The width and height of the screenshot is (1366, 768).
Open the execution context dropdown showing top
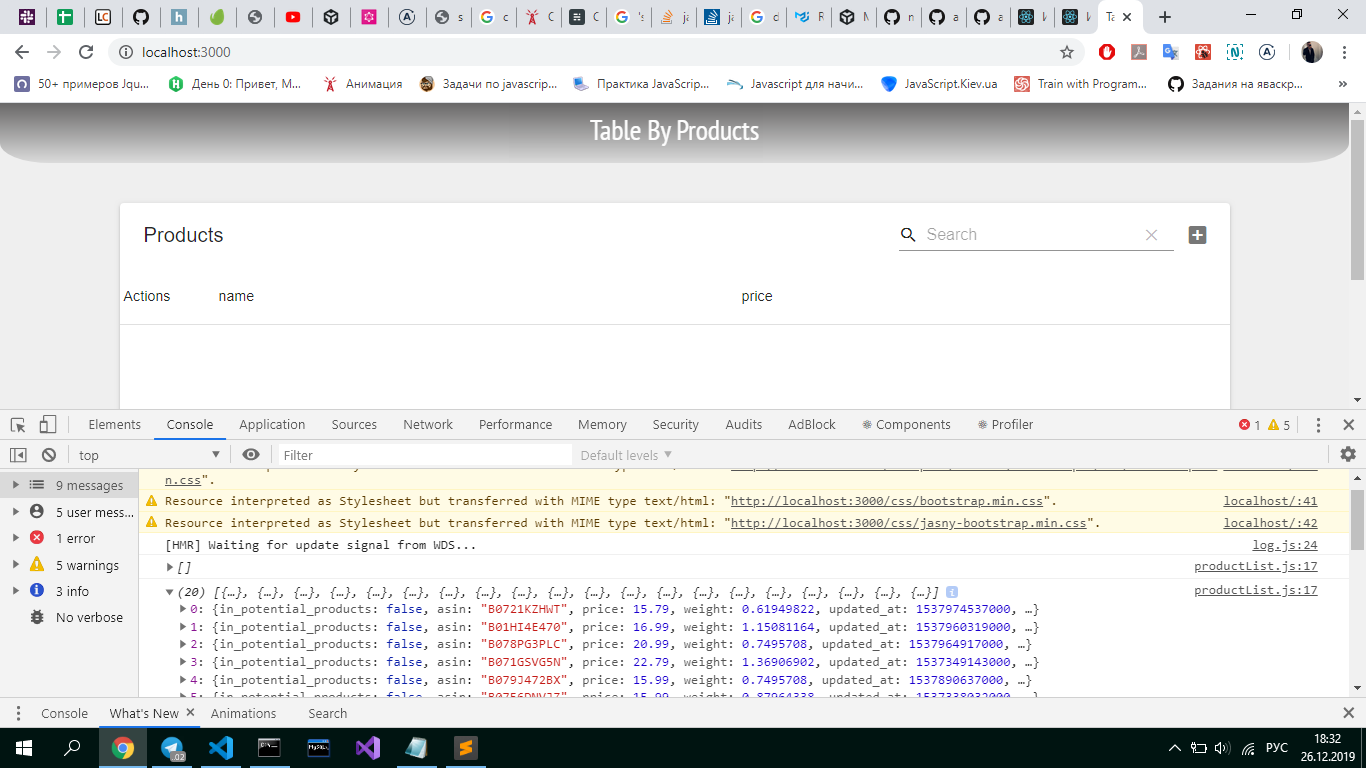[149, 455]
